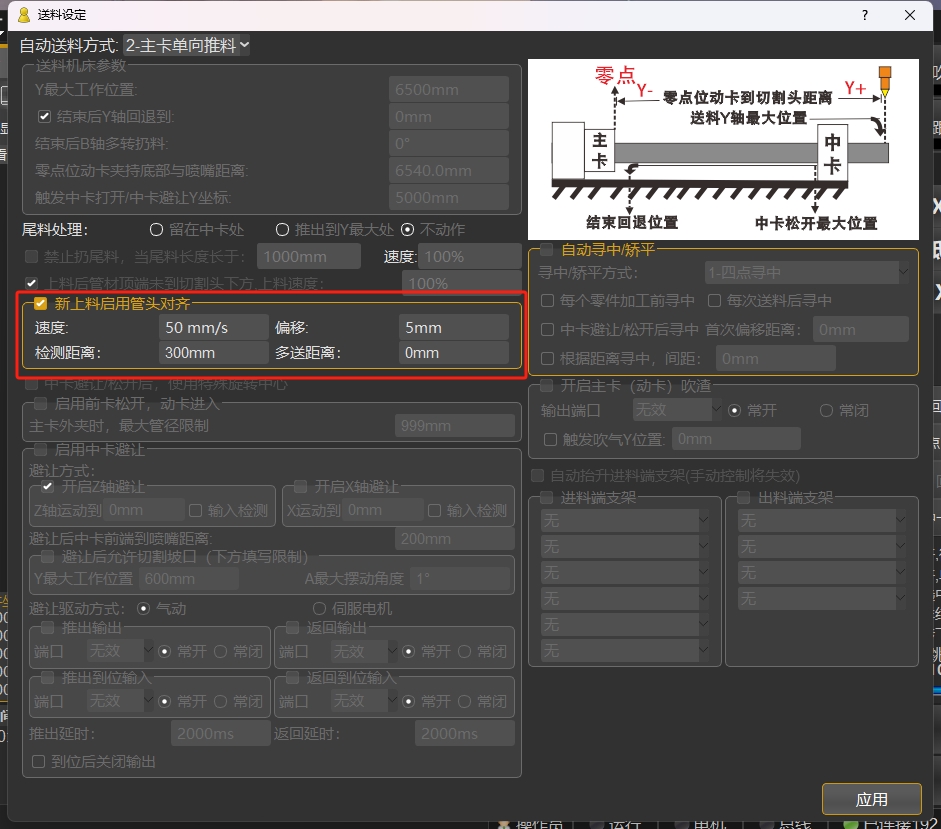Click the 应用 apply button
Screen dimensions: 941x829
(x=871, y=799)
